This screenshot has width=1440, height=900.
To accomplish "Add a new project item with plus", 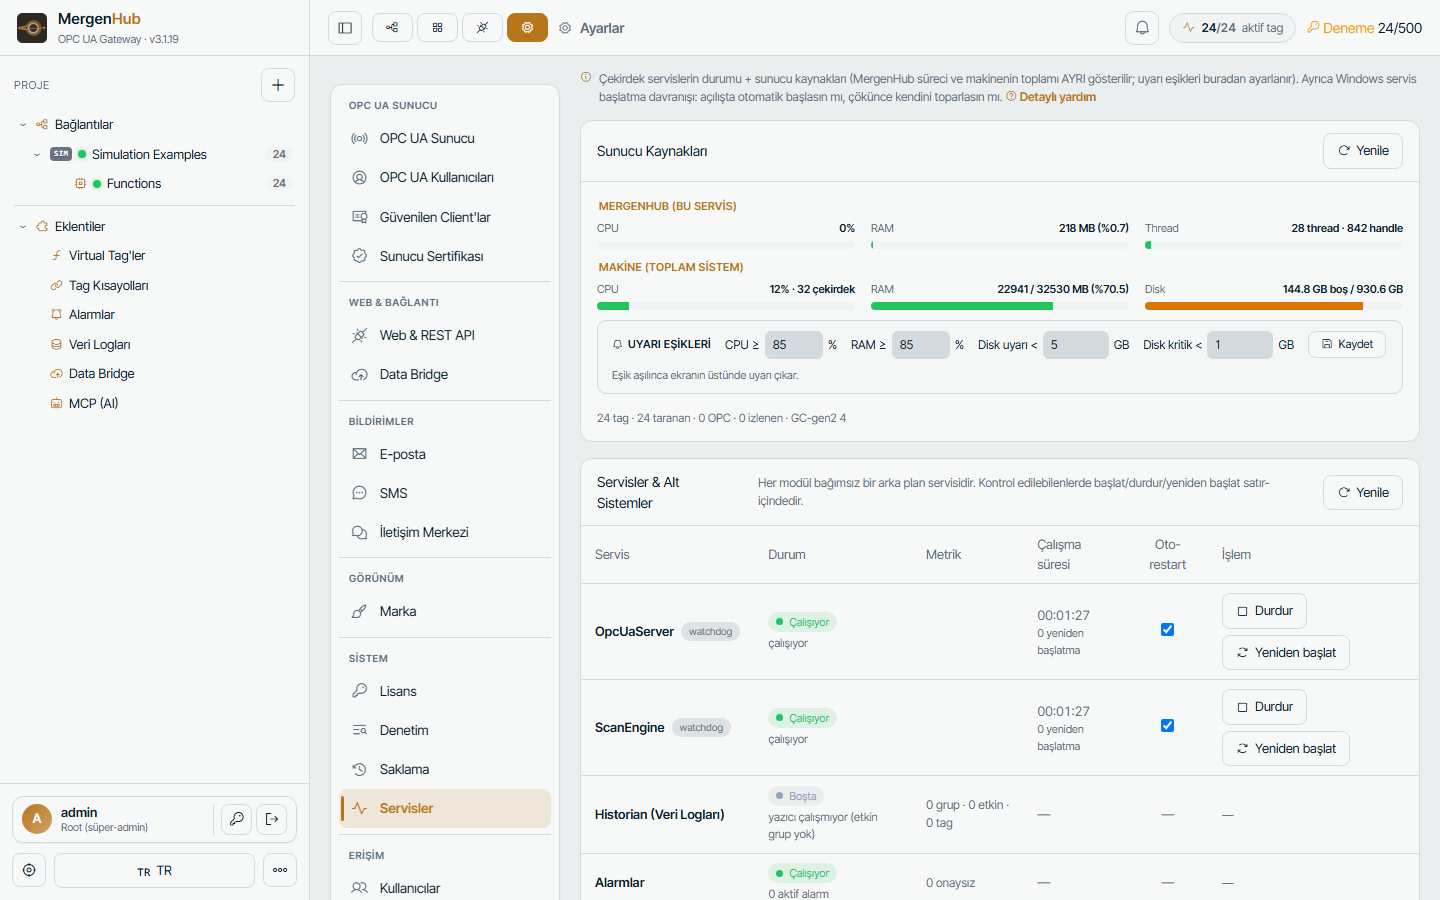I will (278, 85).
